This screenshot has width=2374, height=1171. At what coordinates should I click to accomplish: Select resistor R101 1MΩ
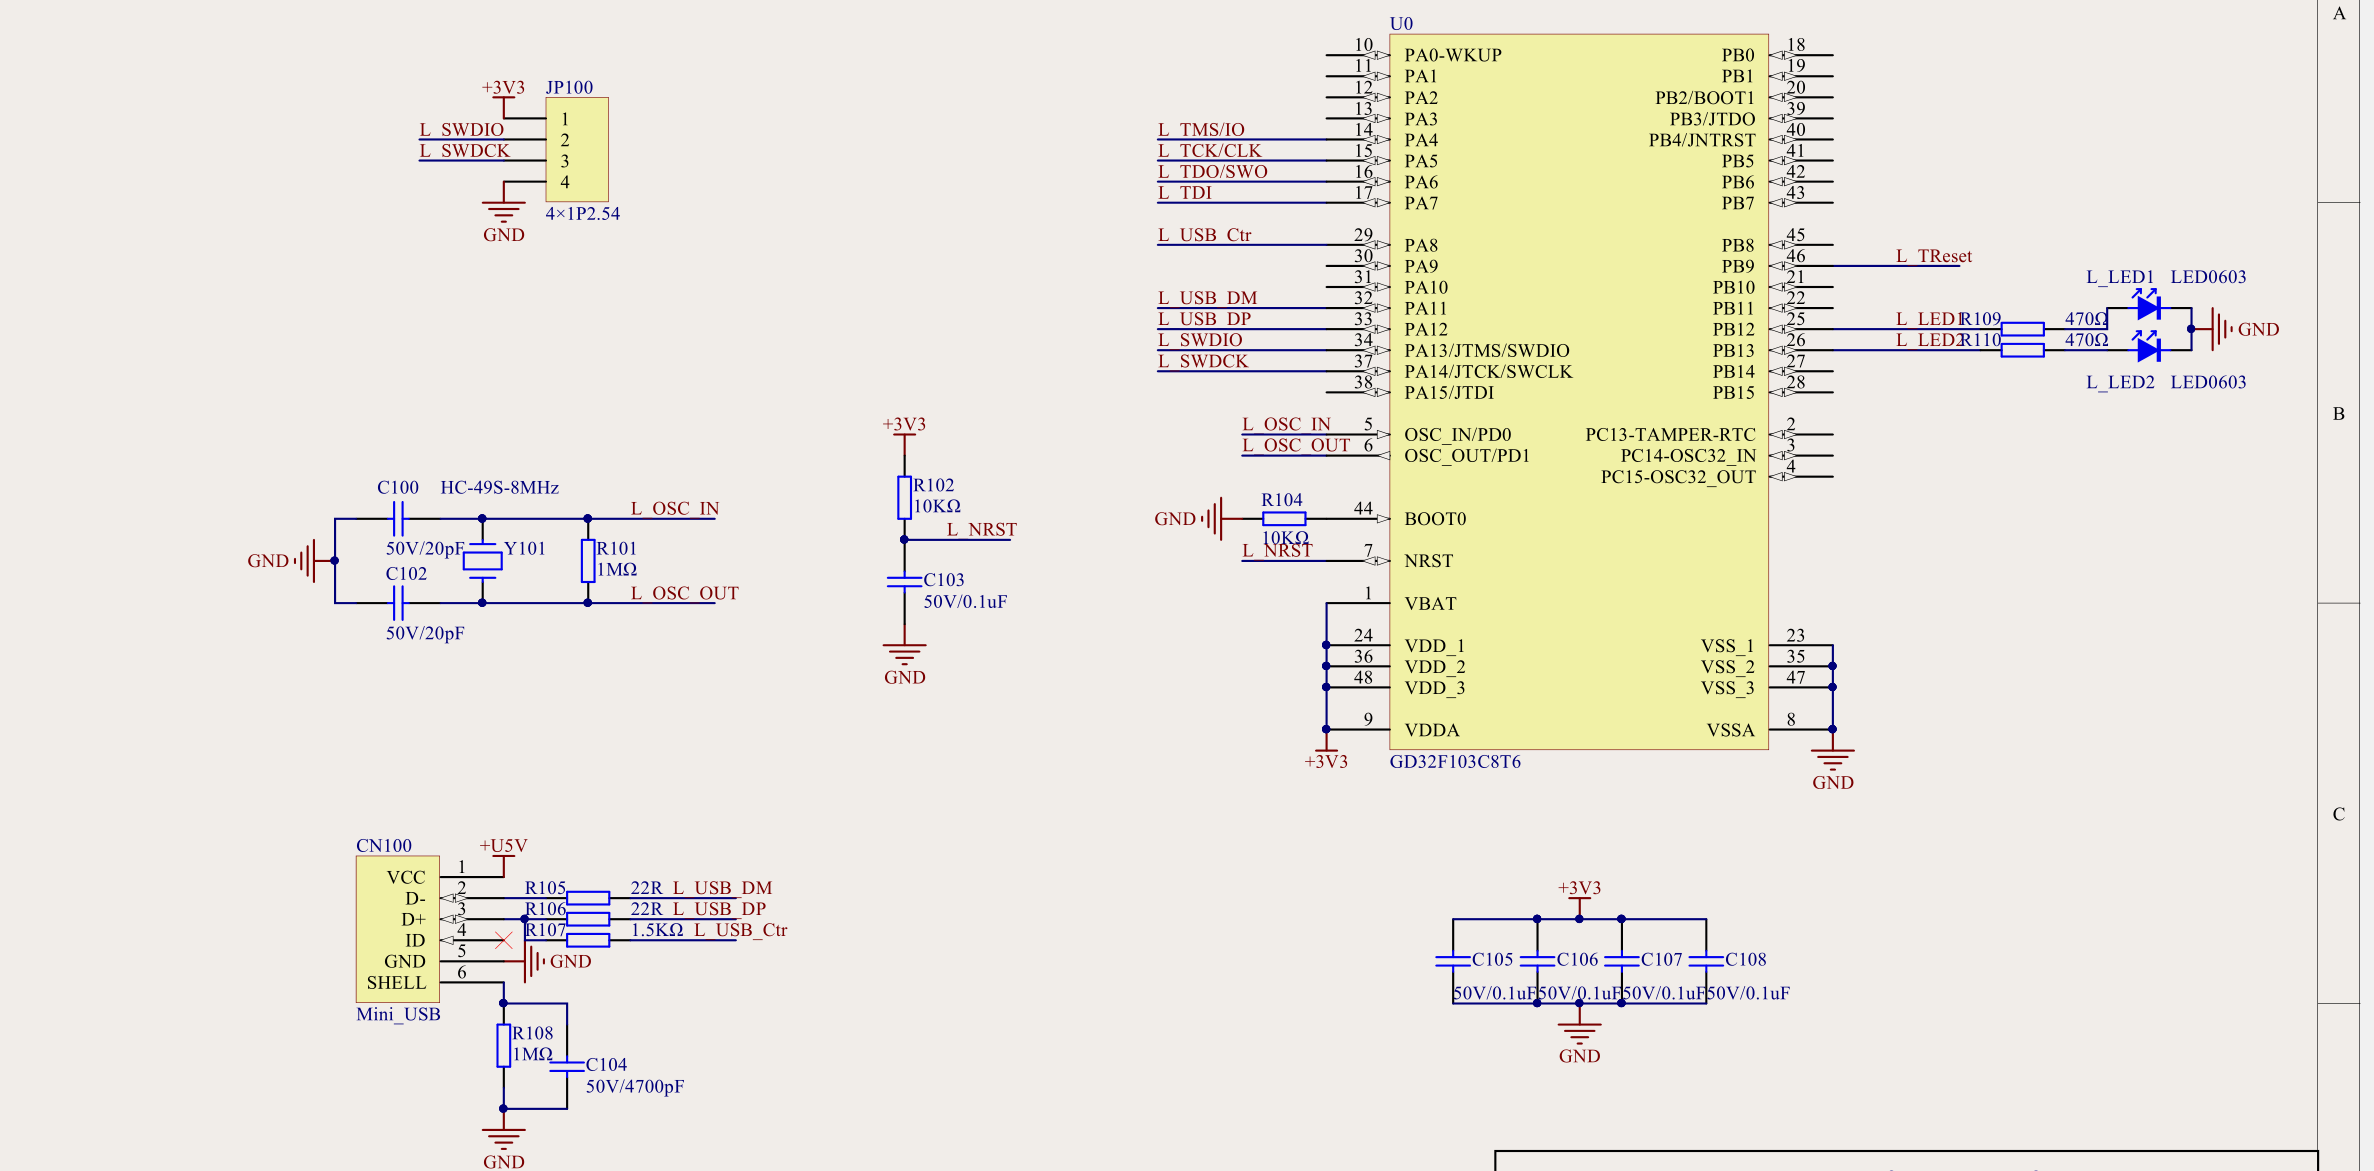(588, 561)
